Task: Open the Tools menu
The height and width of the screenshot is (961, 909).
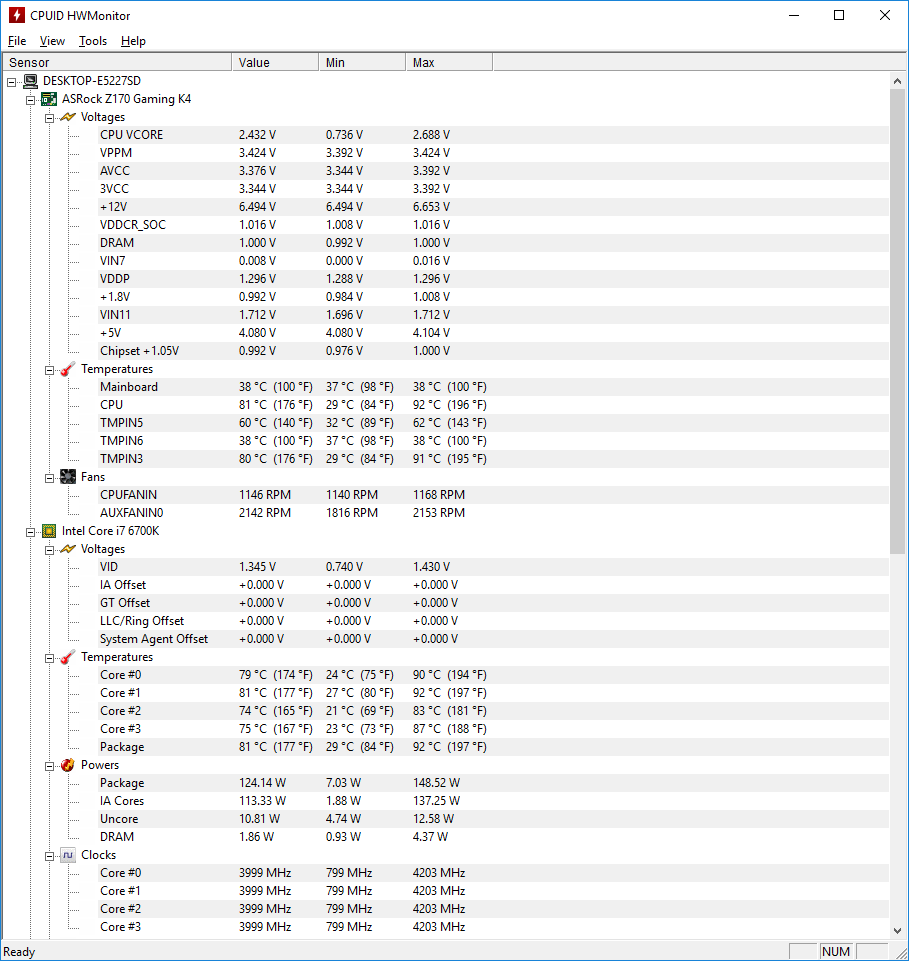Action: point(93,41)
